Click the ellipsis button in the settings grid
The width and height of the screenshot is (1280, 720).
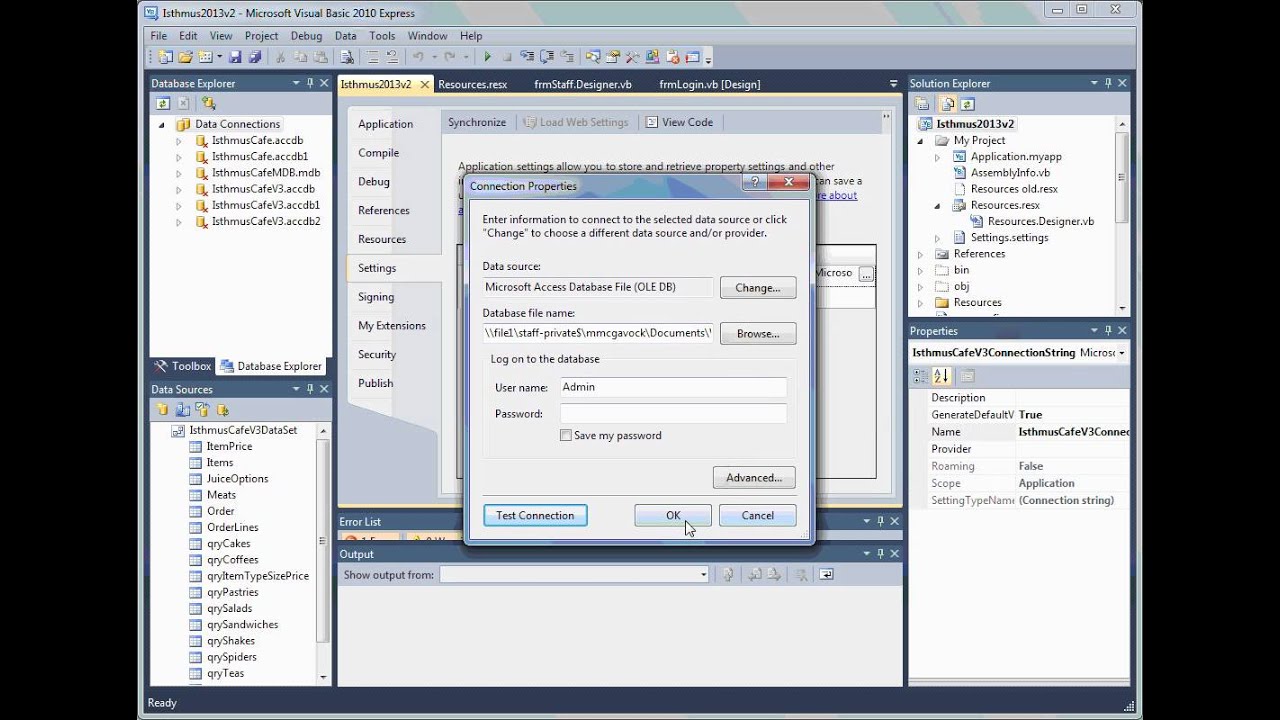tap(866, 273)
